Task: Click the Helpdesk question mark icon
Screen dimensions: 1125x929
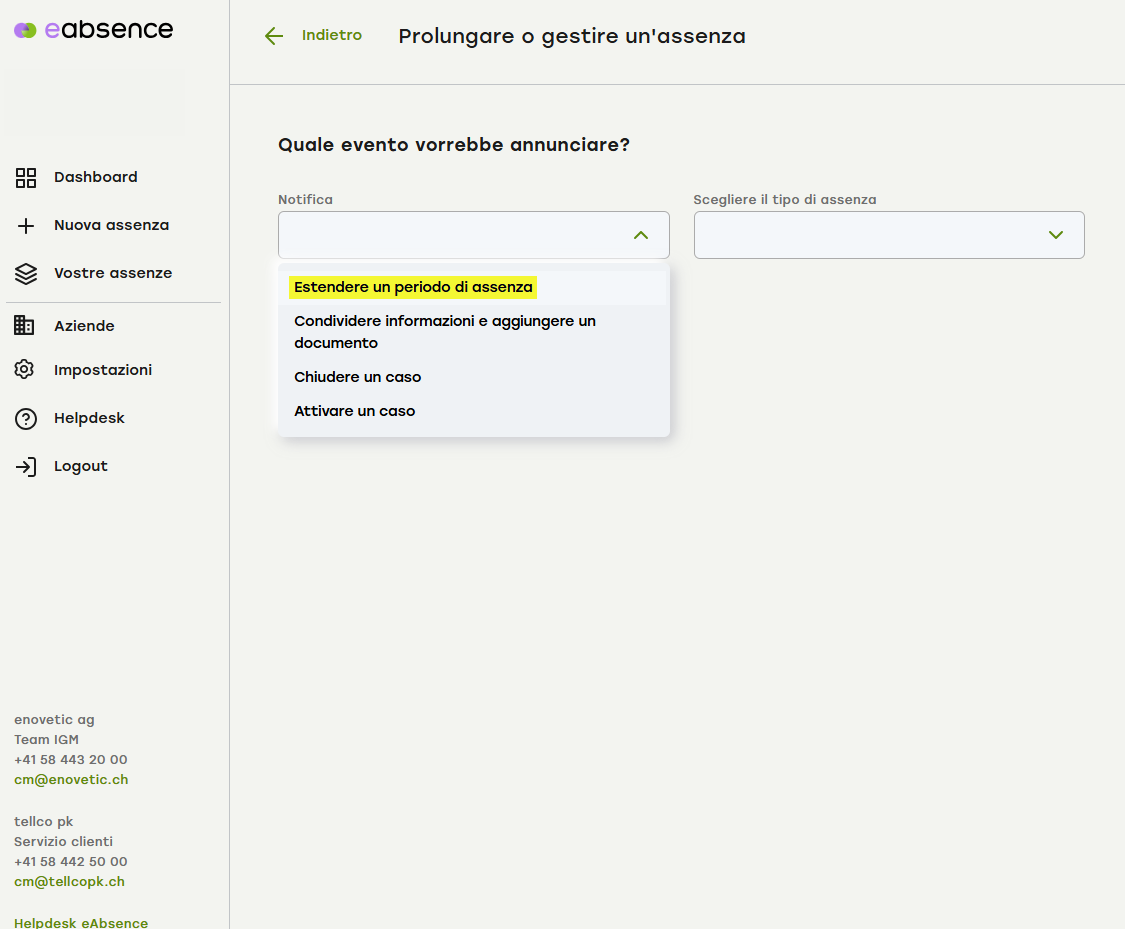Action: (26, 419)
